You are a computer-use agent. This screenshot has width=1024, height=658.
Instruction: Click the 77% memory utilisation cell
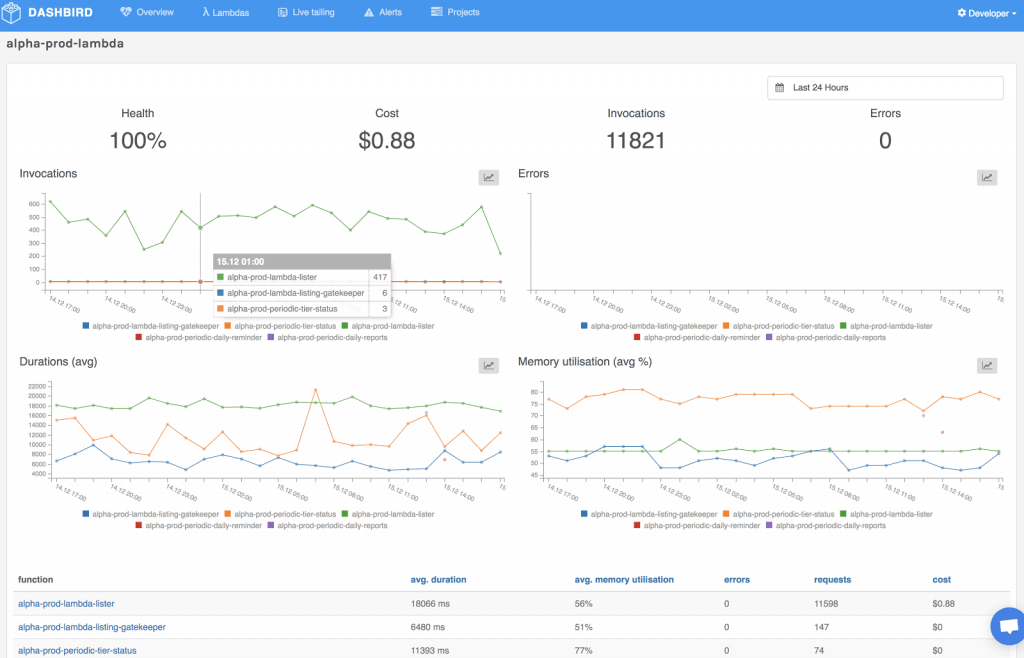(583, 651)
